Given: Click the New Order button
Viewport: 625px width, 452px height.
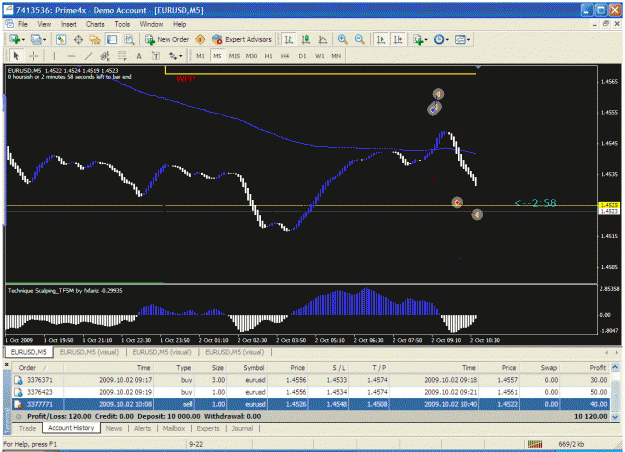Looking at the screenshot, I should click(x=167, y=39).
